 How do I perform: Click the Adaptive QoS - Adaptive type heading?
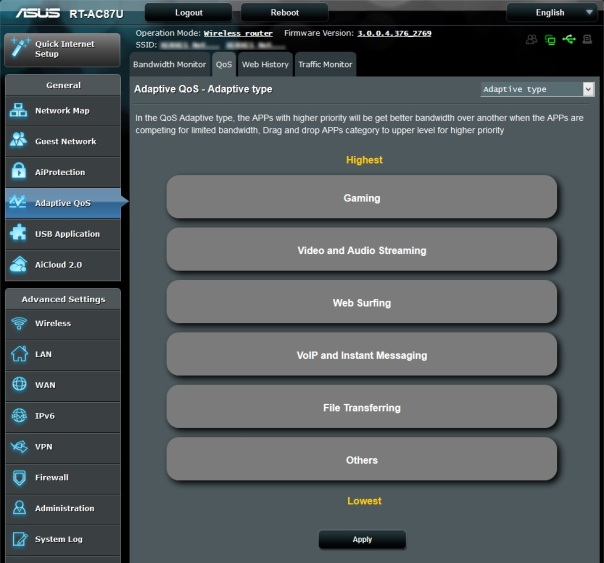(x=203, y=89)
